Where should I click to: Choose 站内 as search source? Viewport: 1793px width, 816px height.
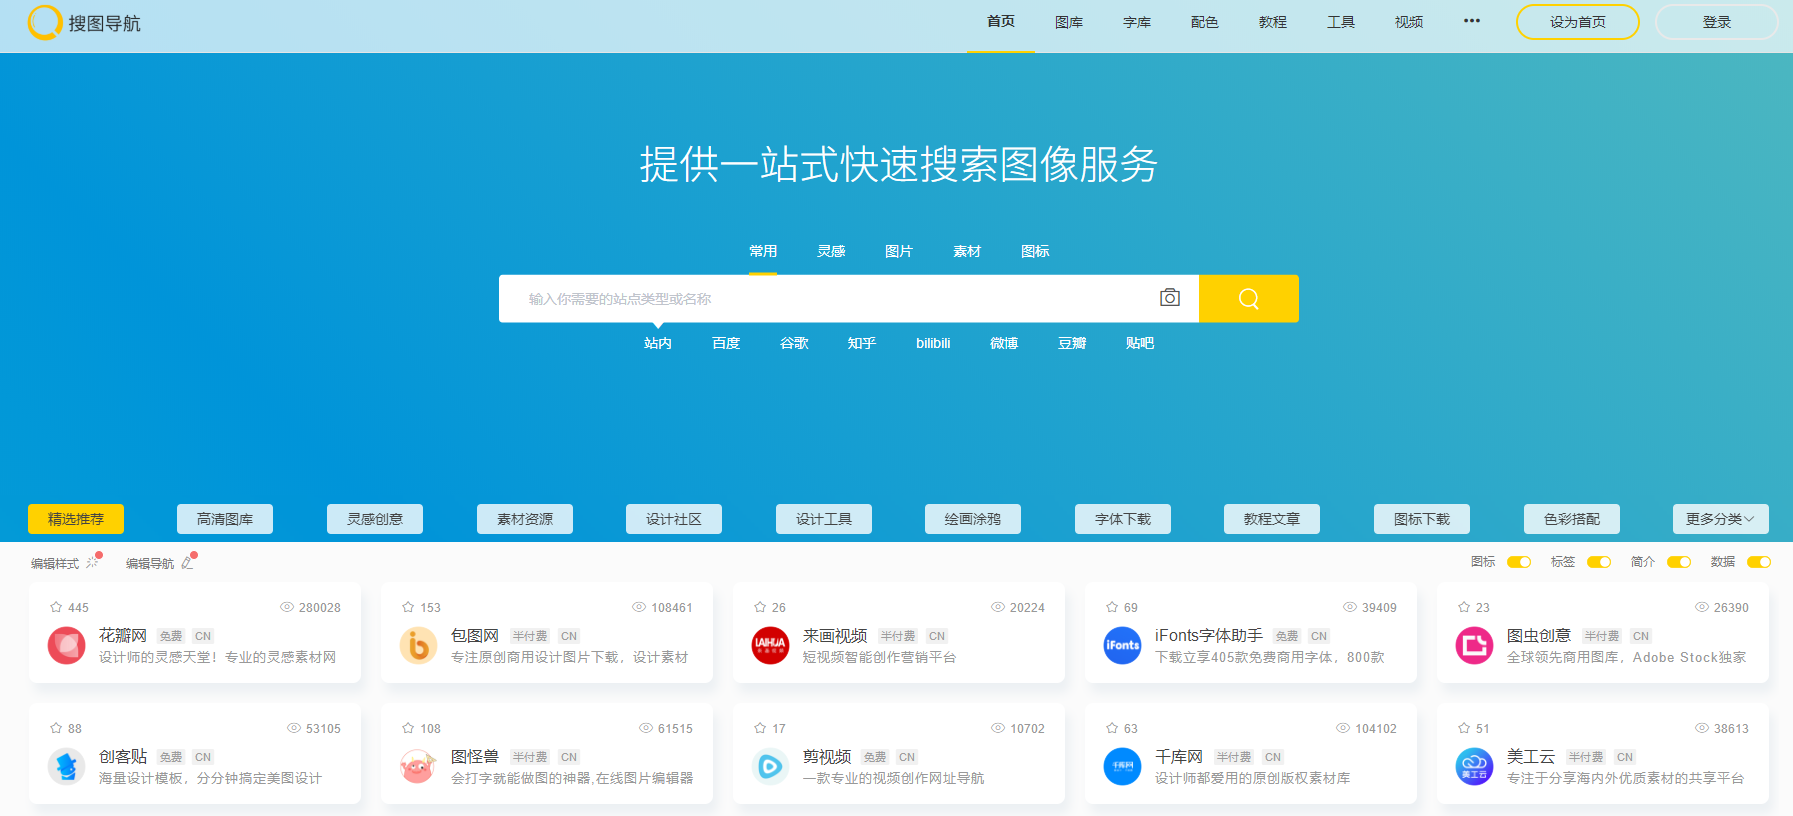(x=658, y=343)
